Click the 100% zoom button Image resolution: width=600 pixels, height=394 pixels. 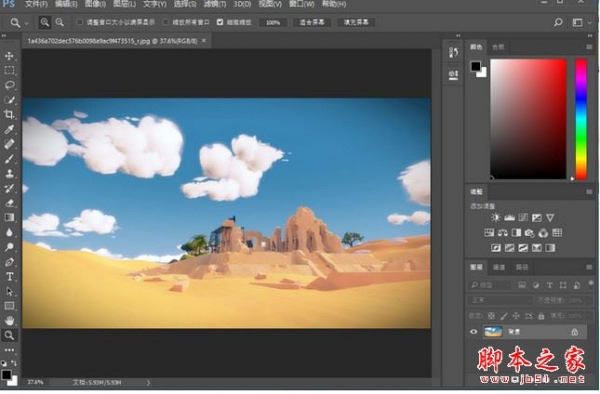[x=273, y=23]
